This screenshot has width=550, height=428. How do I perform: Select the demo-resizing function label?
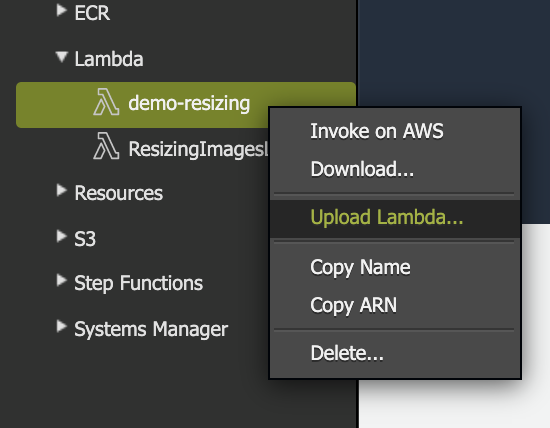(x=189, y=103)
